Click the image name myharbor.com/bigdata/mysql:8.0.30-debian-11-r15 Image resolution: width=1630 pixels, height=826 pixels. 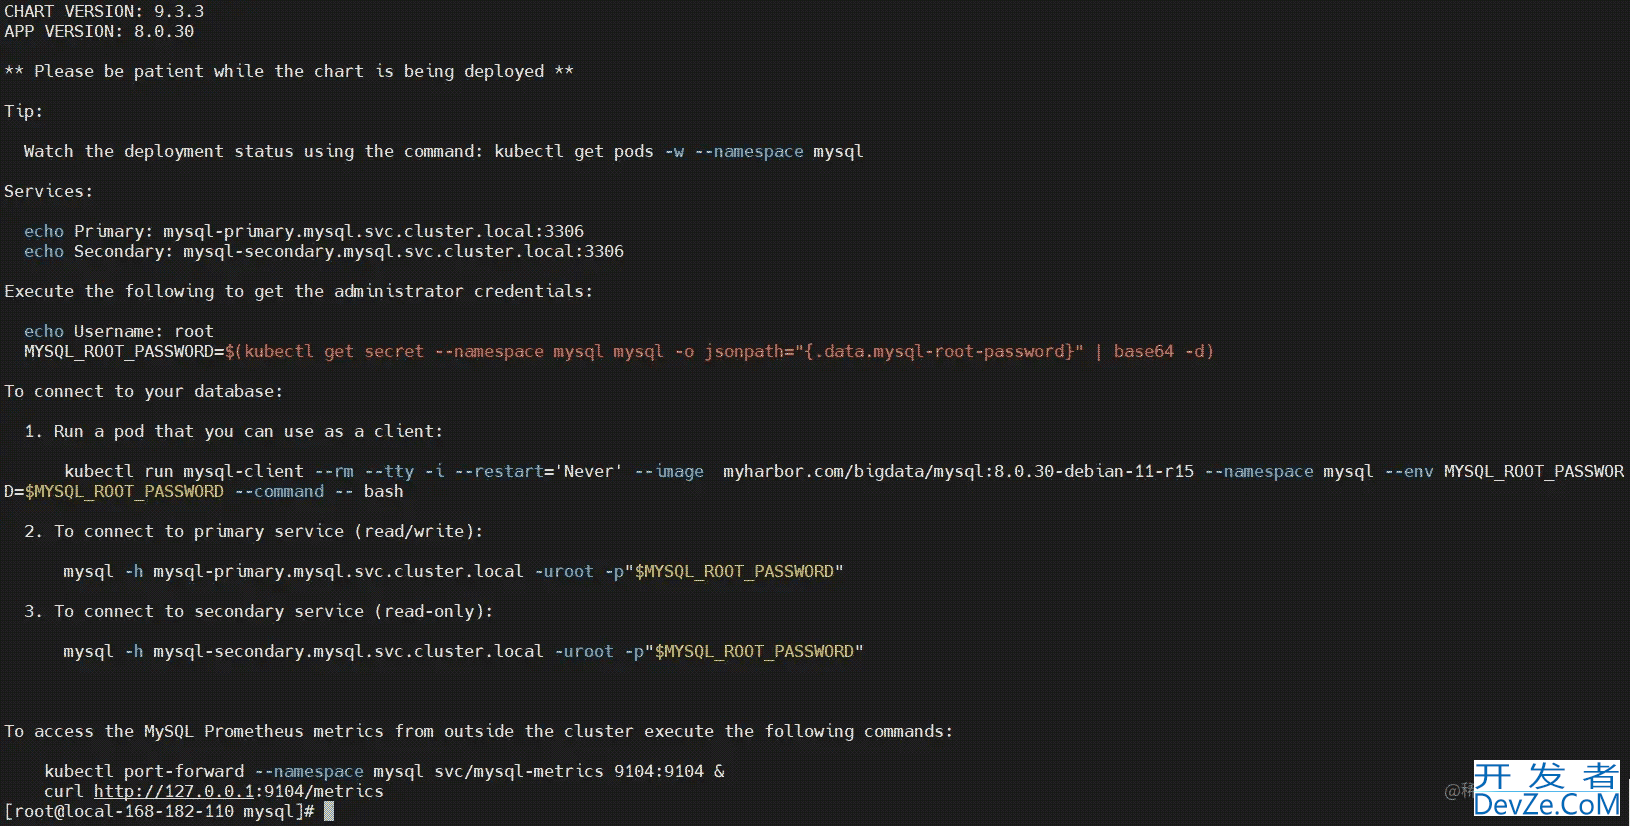click(x=959, y=471)
